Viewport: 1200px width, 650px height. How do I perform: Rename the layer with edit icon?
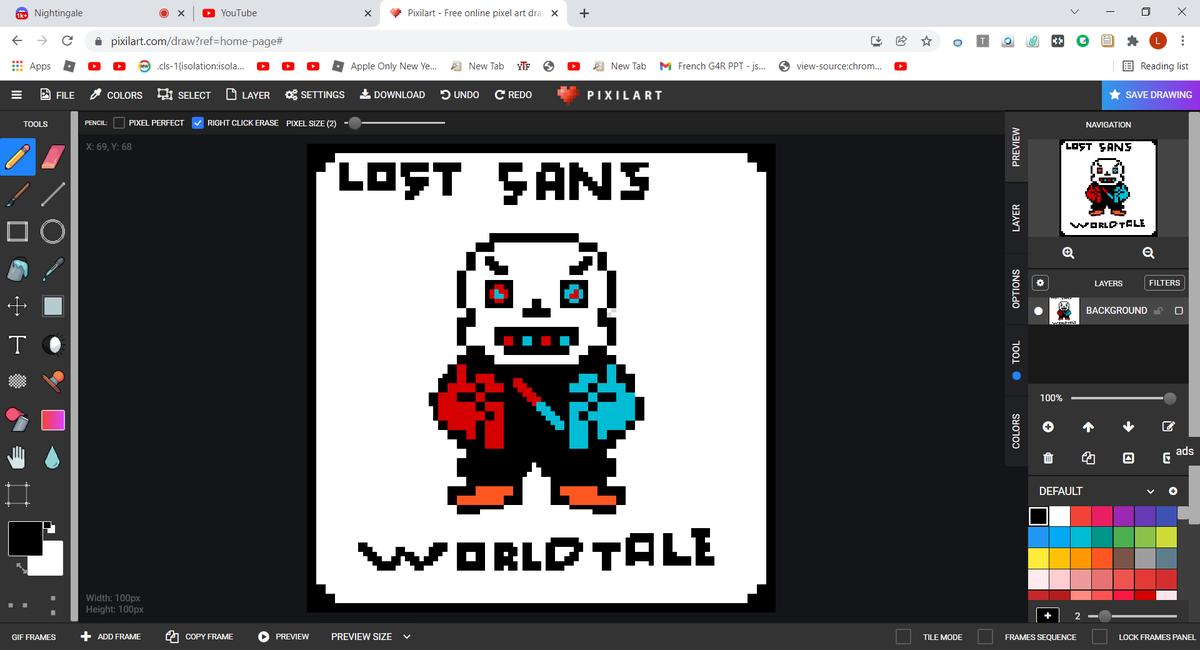(1167, 427)
